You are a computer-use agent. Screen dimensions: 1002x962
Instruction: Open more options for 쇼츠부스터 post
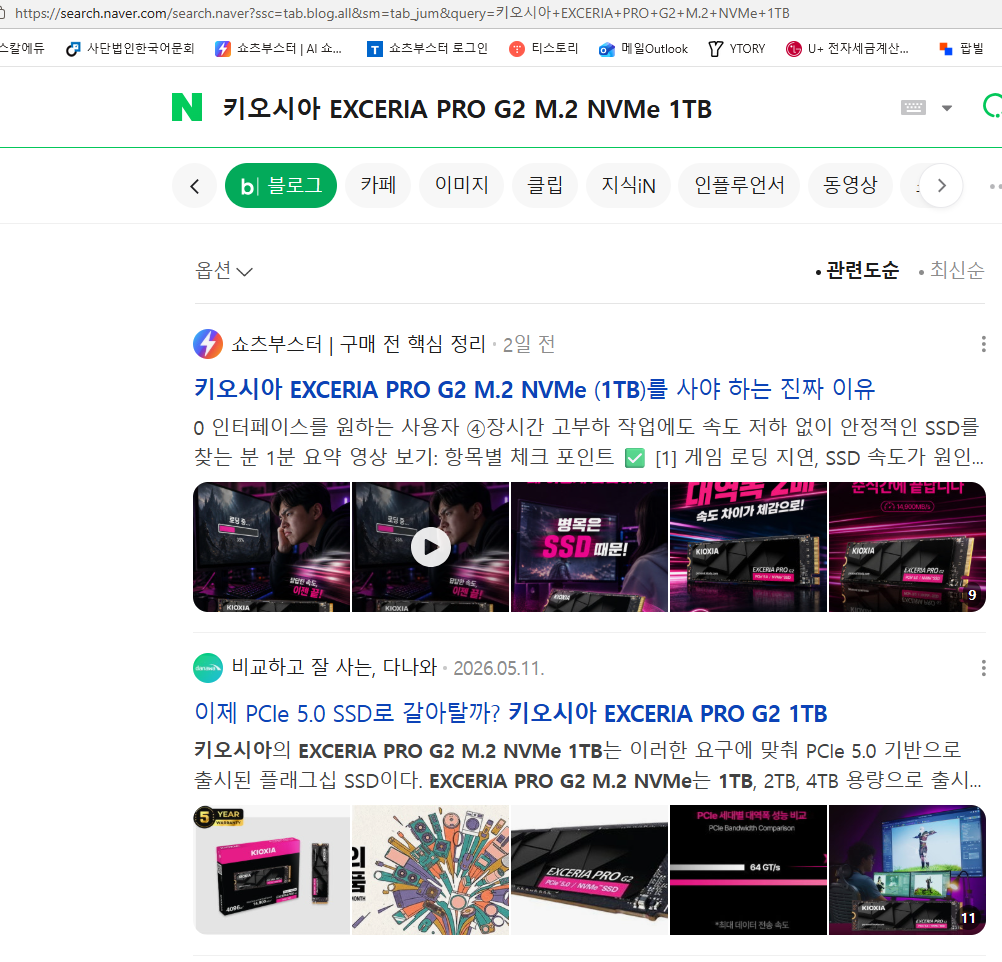point(983,345)
